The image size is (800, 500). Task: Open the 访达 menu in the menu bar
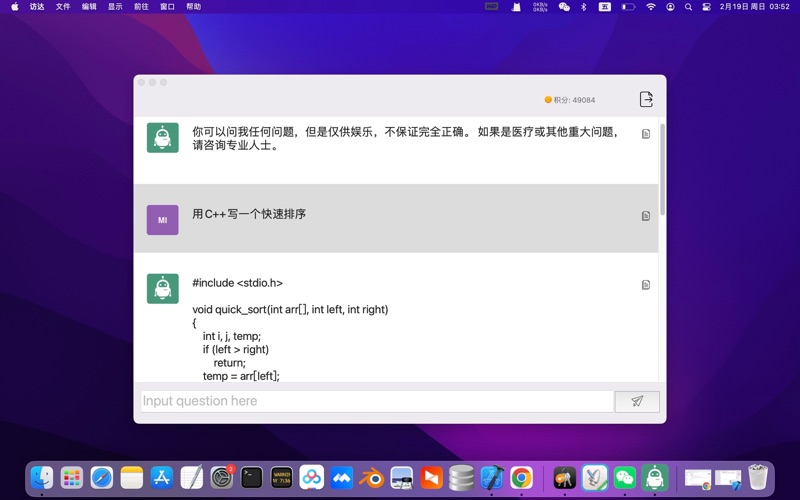click(x=37, y=7)
